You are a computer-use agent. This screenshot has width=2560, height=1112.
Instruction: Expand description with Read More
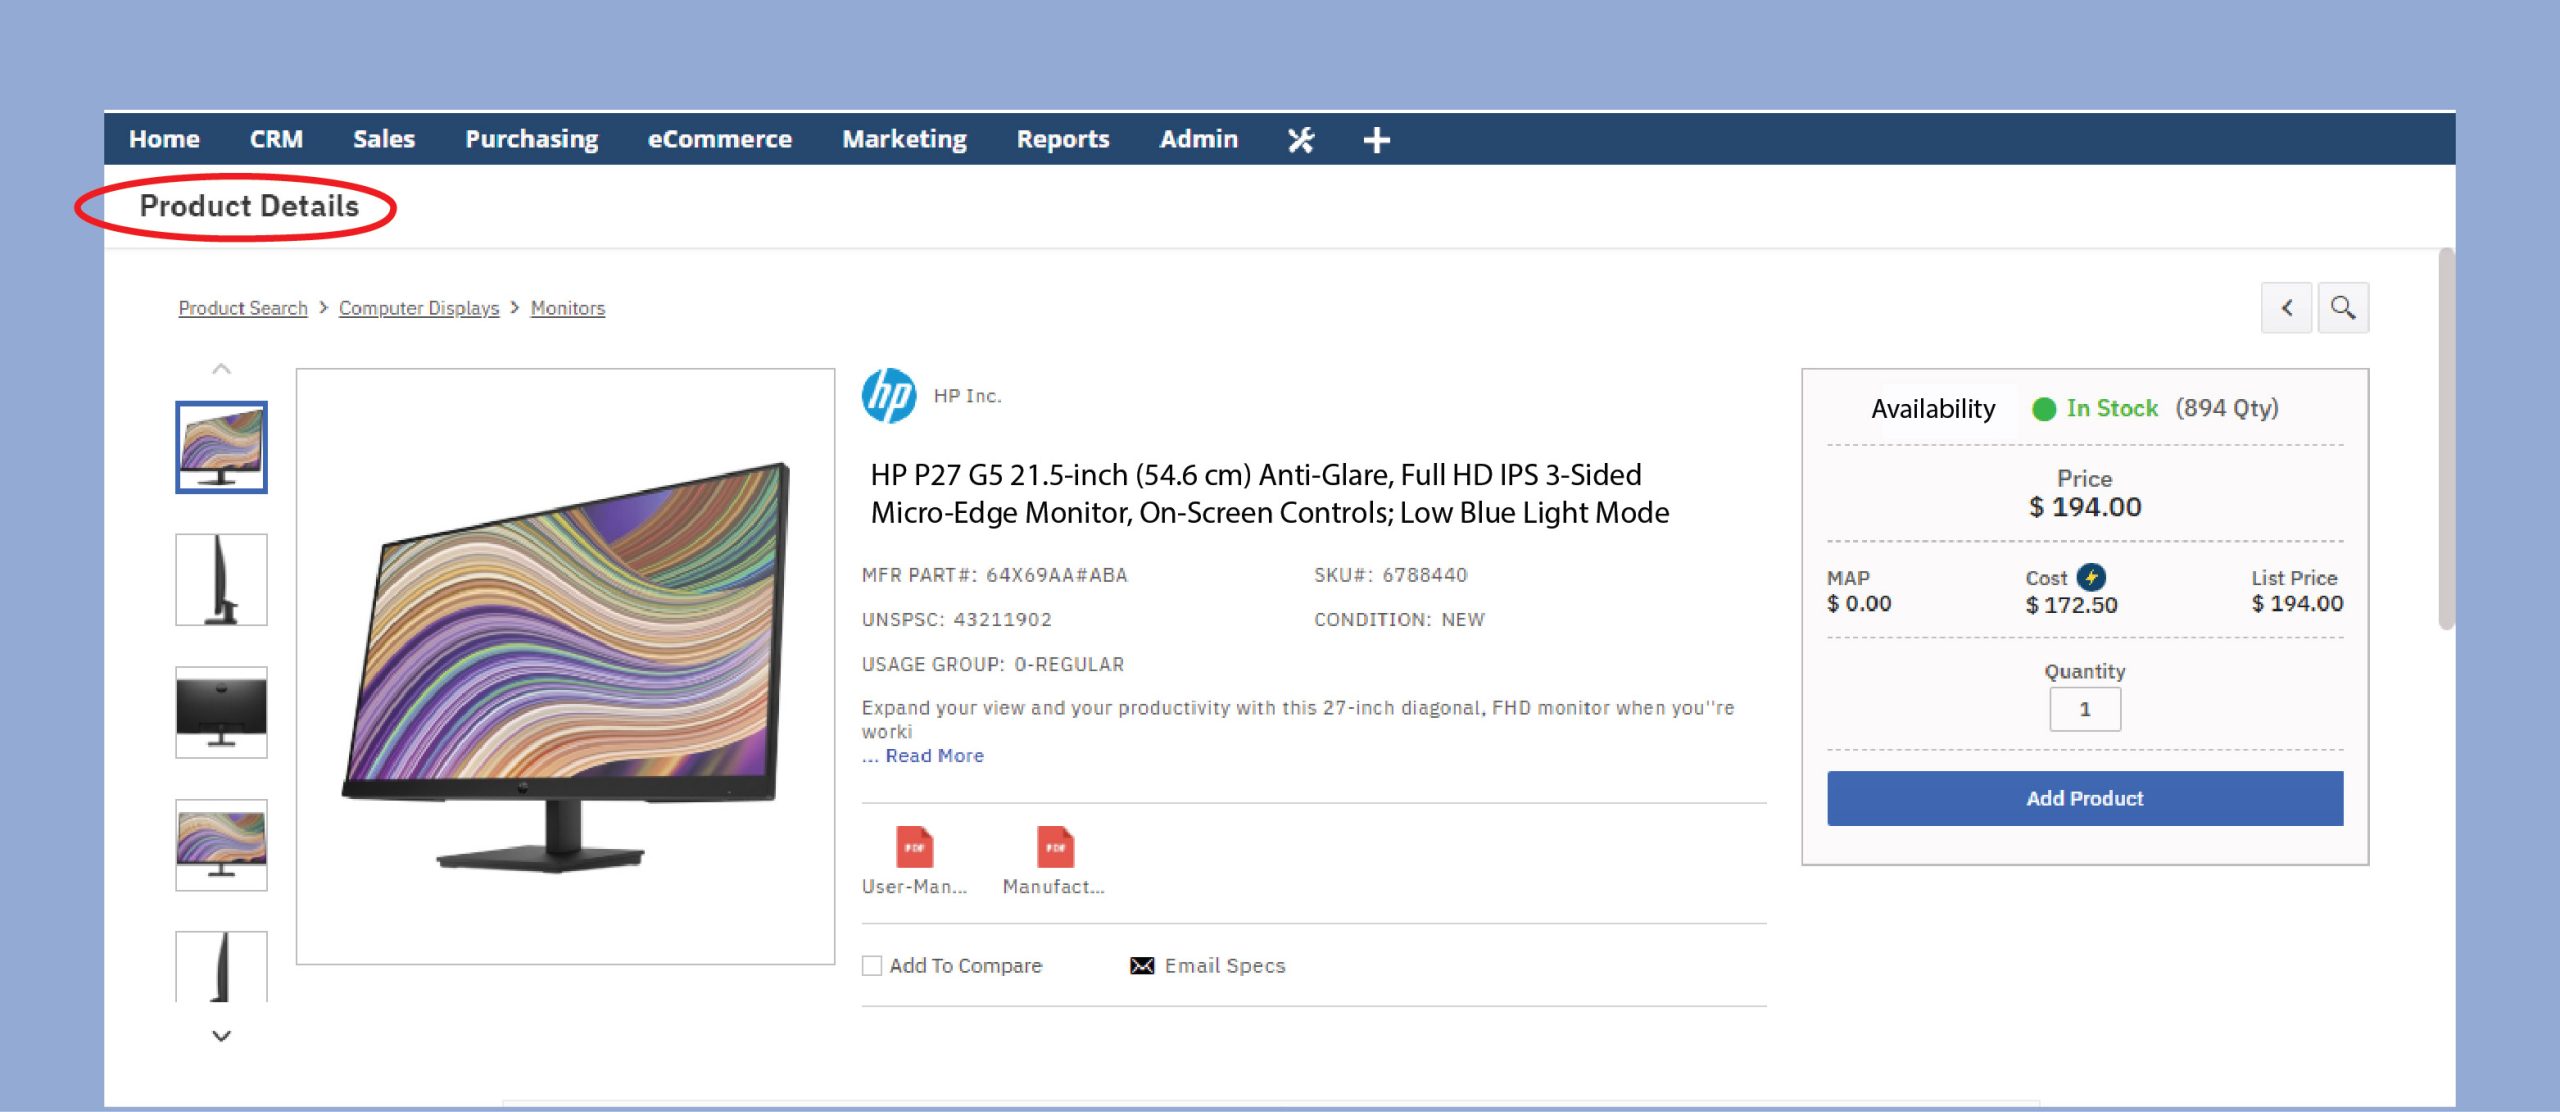click(934, 756)
